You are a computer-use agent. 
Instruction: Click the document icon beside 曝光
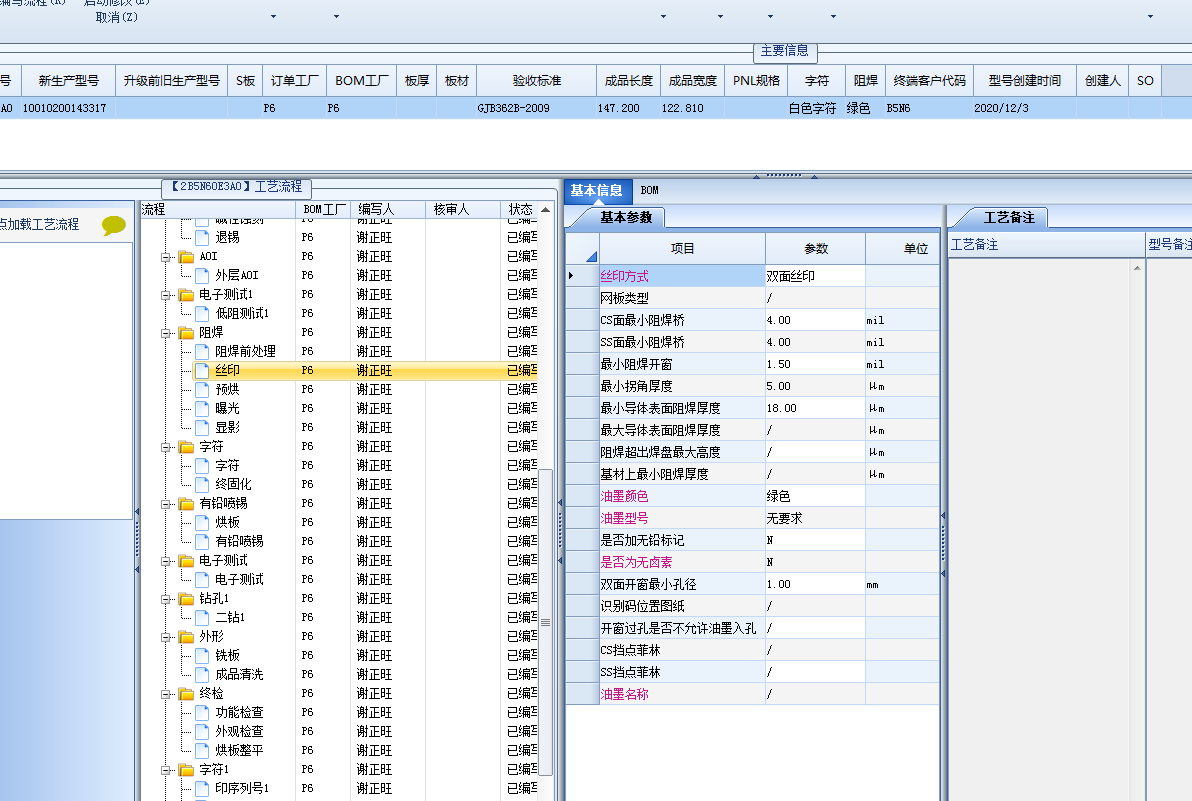[202, 408]
